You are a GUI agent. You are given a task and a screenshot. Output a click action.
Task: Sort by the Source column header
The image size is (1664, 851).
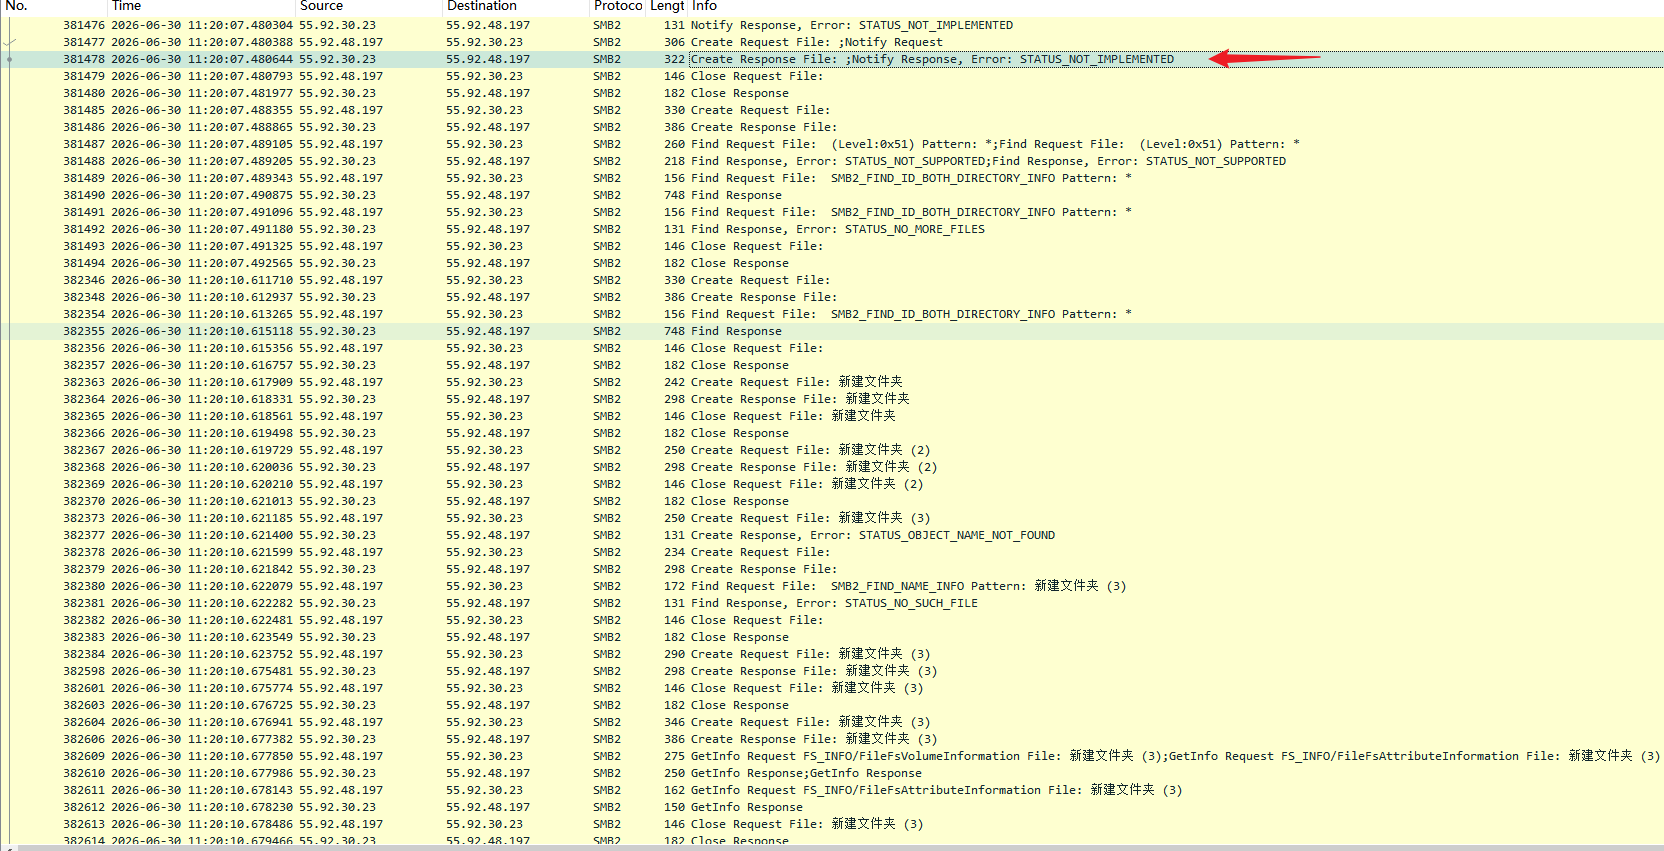point(368,6)
